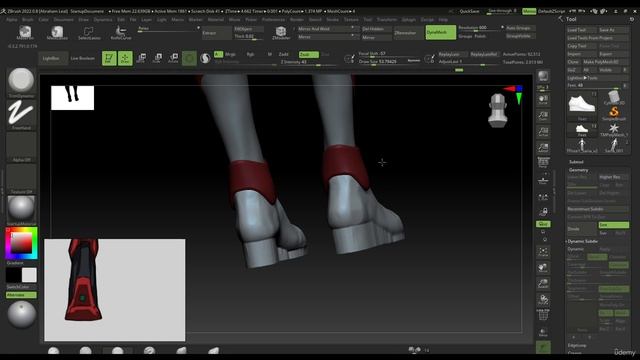Open the Document menu
640x360 pixels.
coord(64,20)
